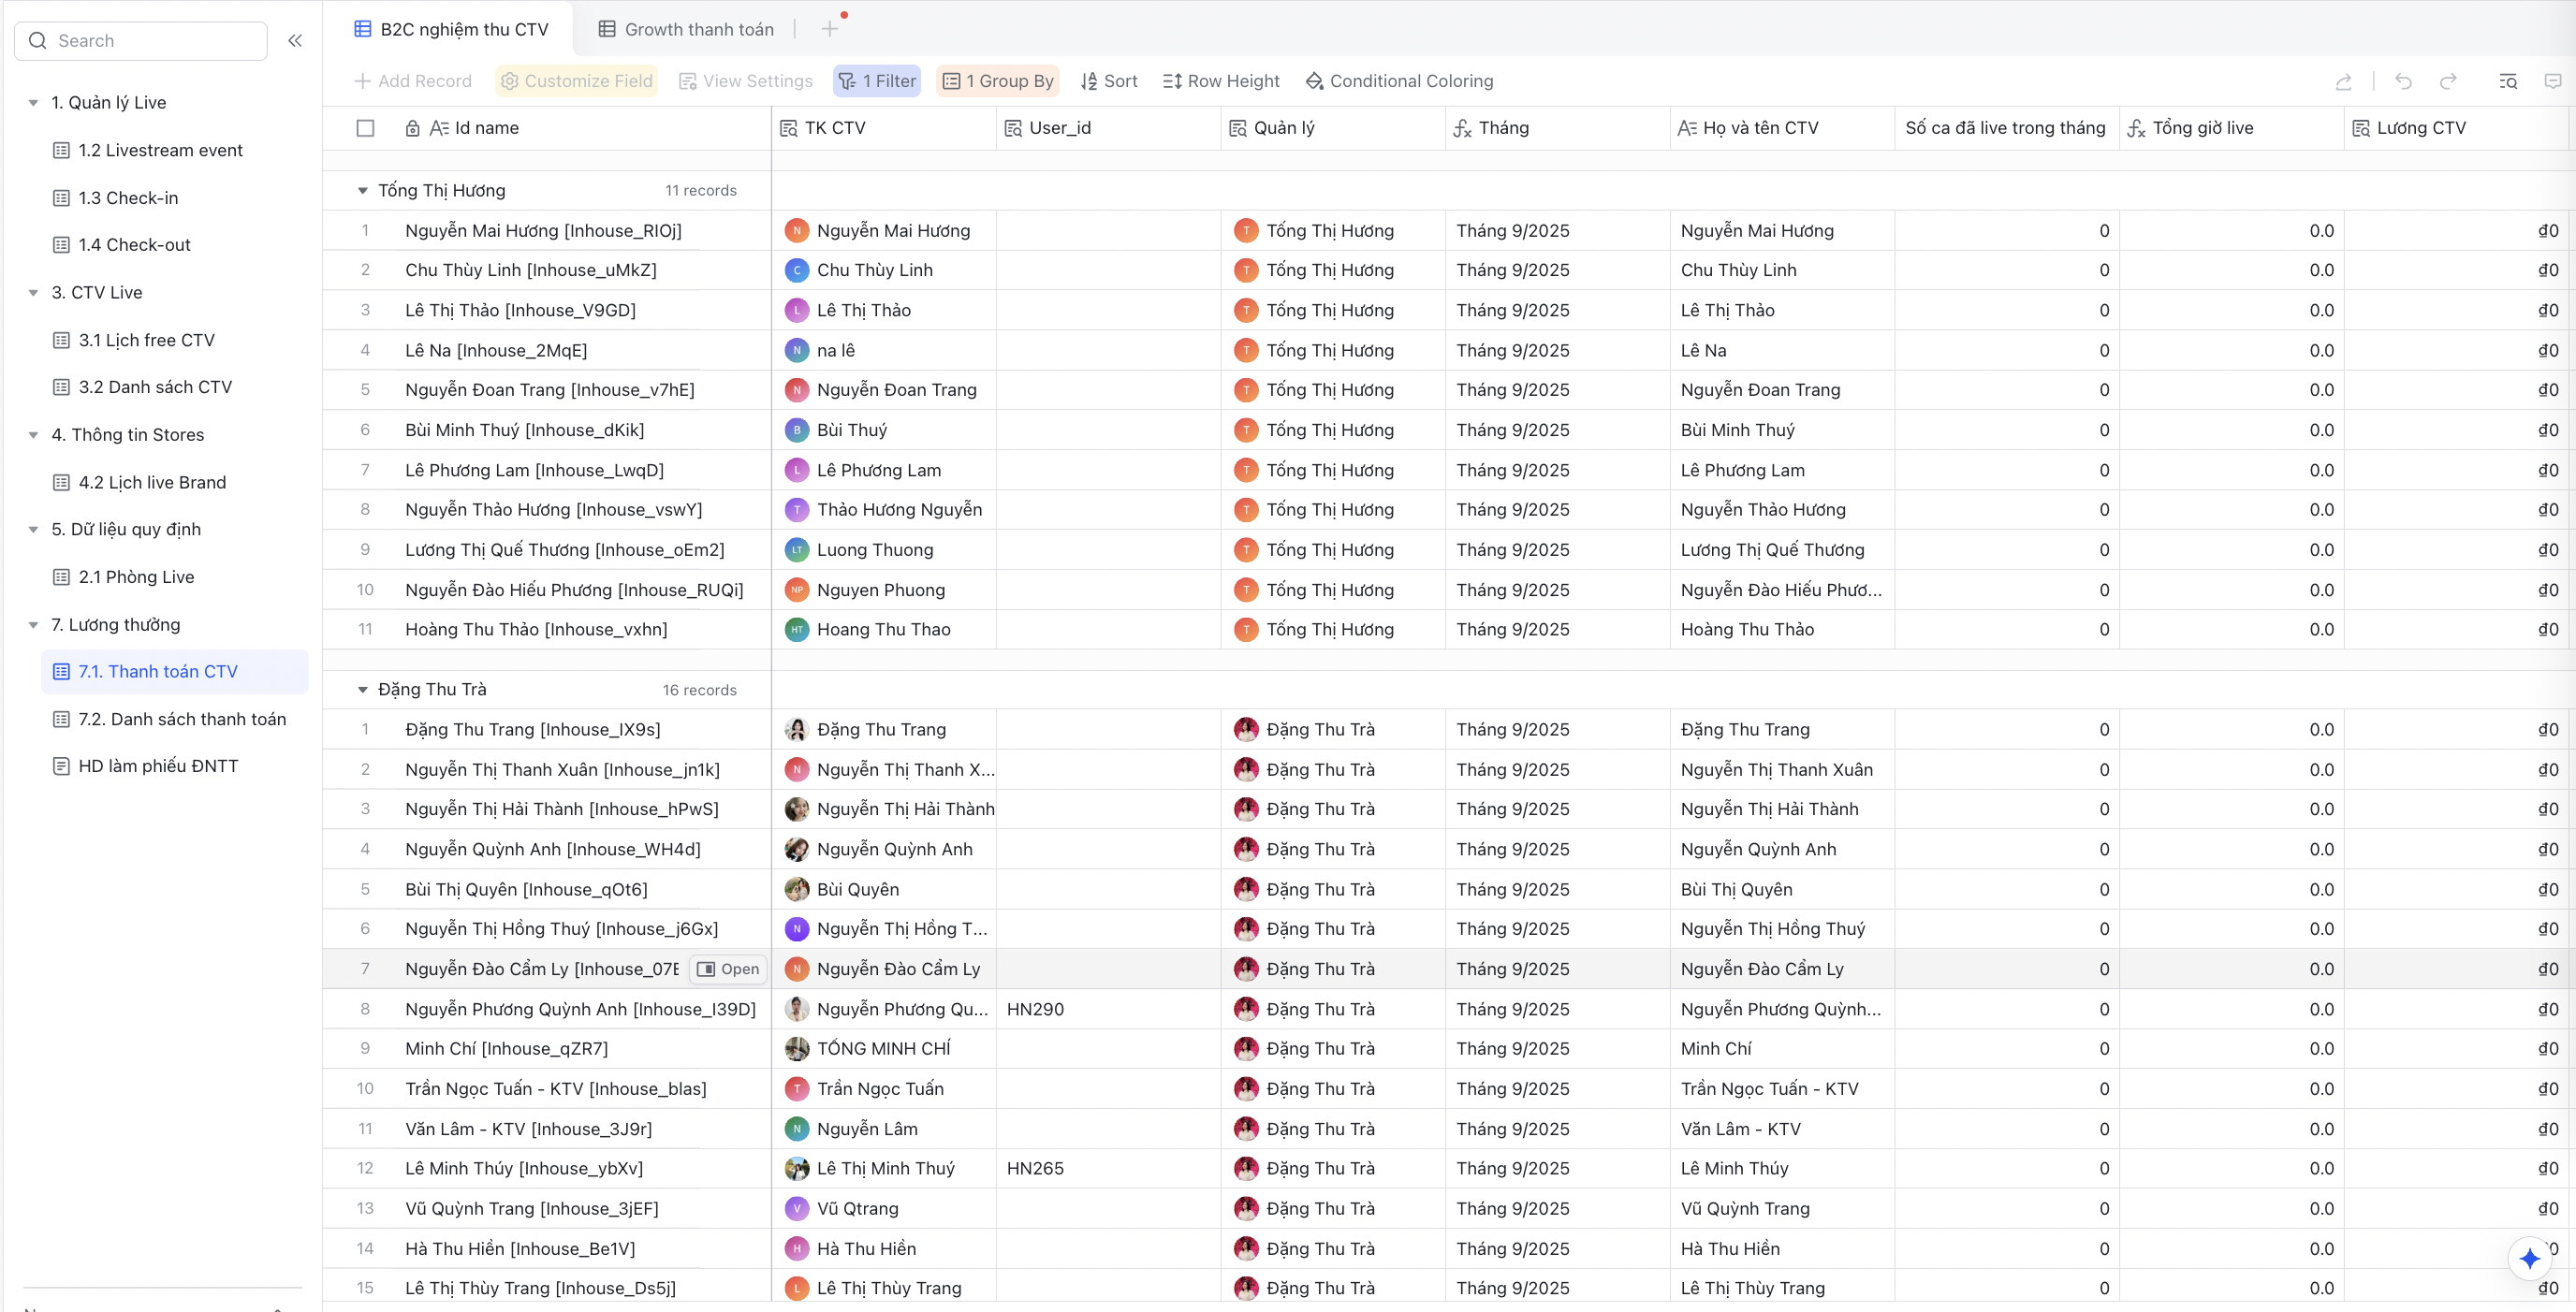Collapse the sidebar with double-chevron icon

tap(295, 41)
